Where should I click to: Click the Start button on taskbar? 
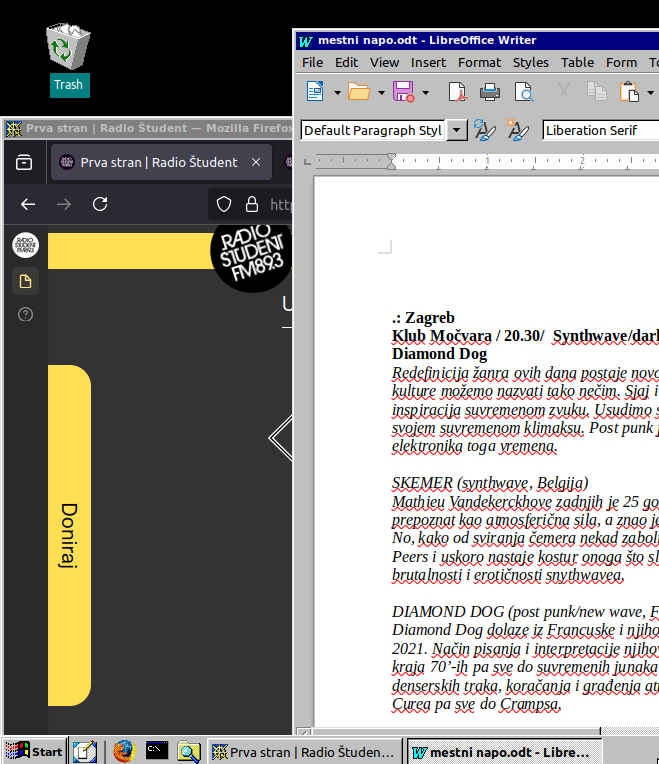35,751
